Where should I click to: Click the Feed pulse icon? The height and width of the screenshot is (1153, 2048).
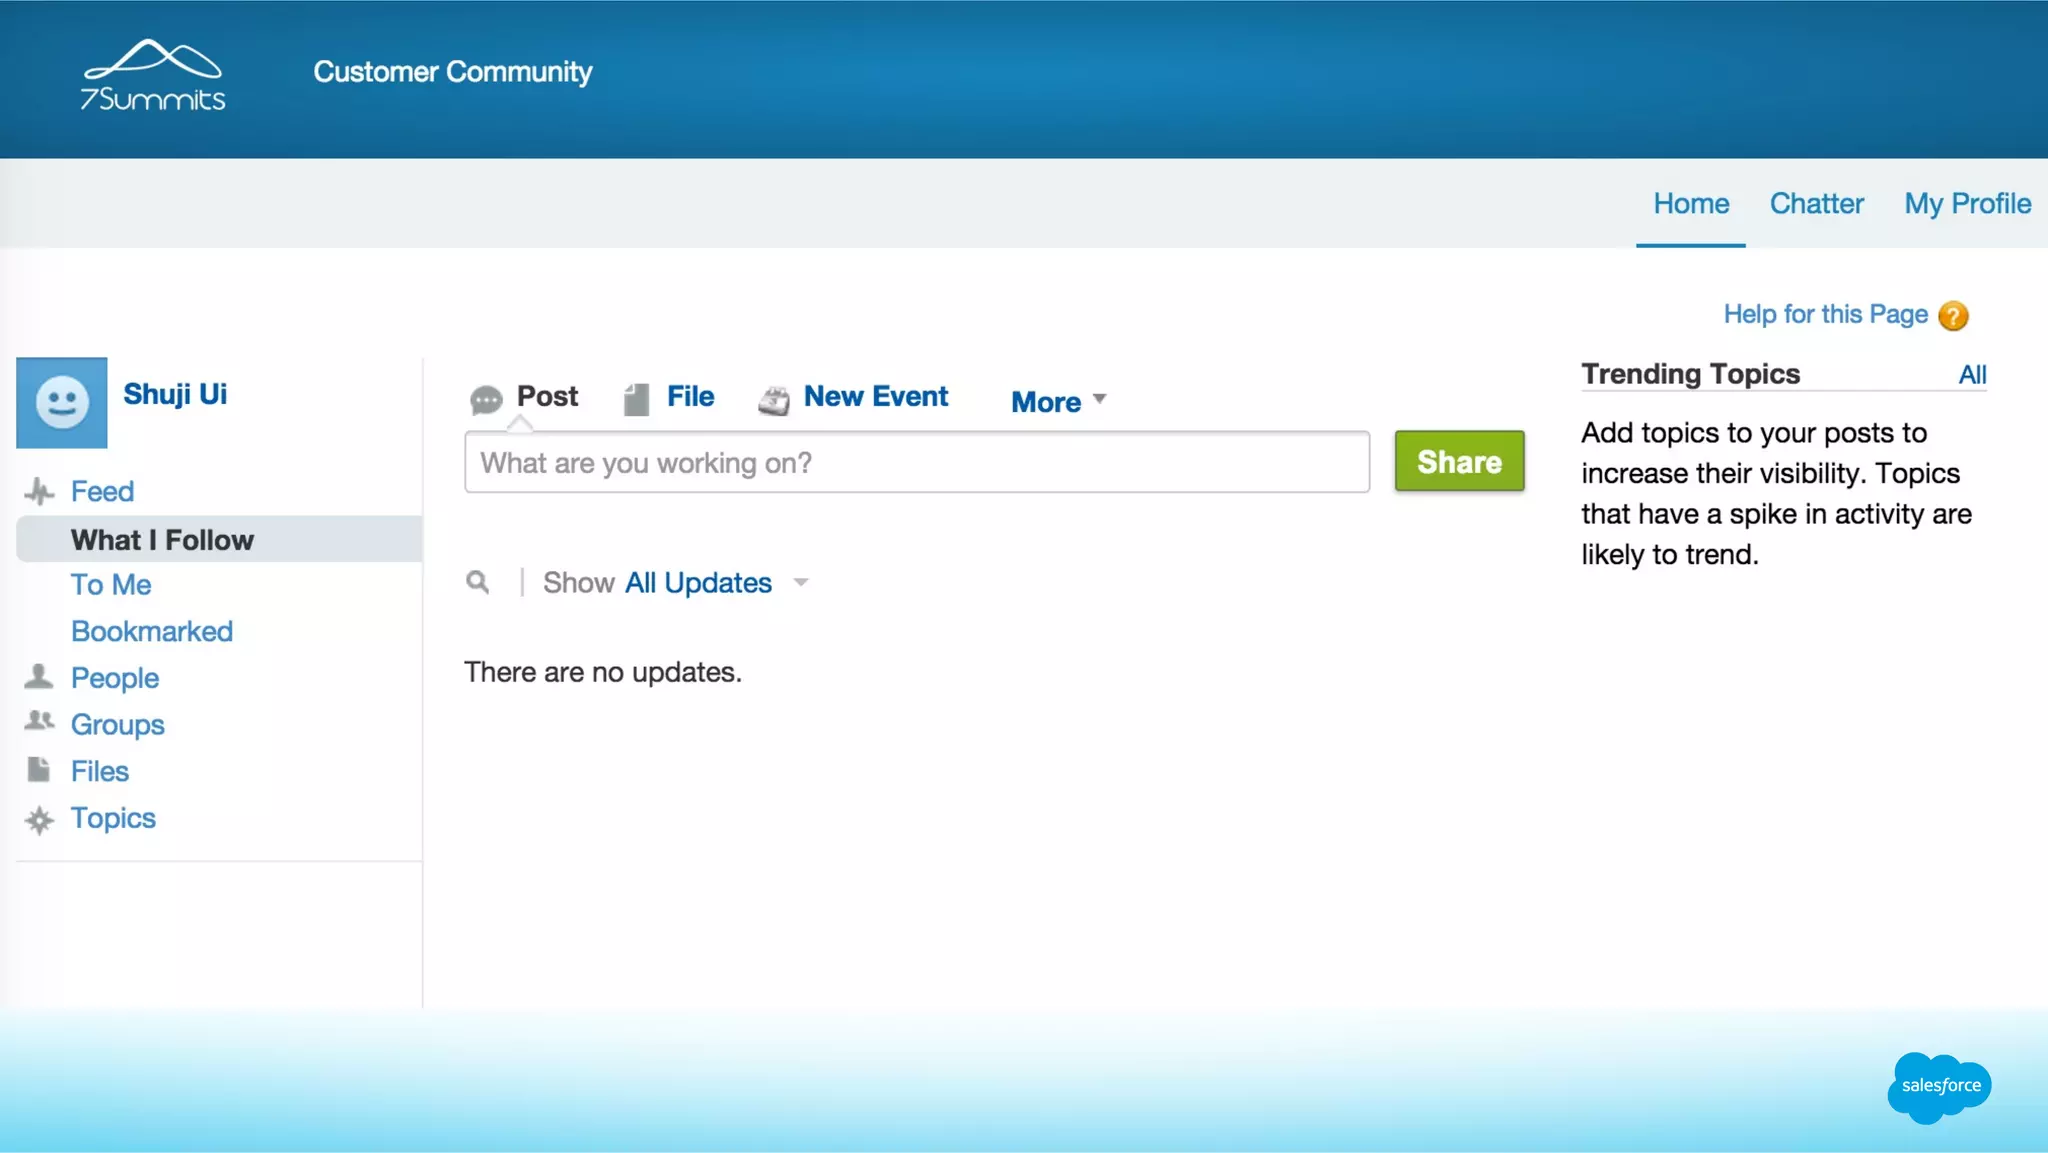coord(39,491)
